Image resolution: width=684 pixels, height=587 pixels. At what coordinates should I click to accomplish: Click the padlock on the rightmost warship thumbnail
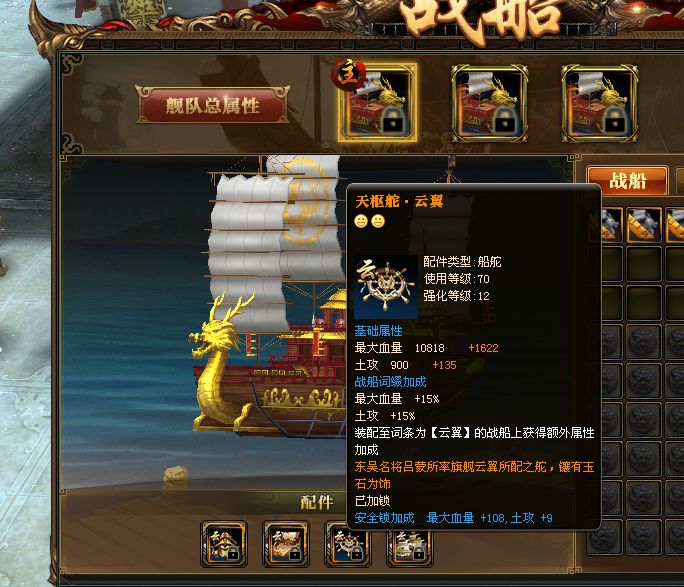pos(616,119)
